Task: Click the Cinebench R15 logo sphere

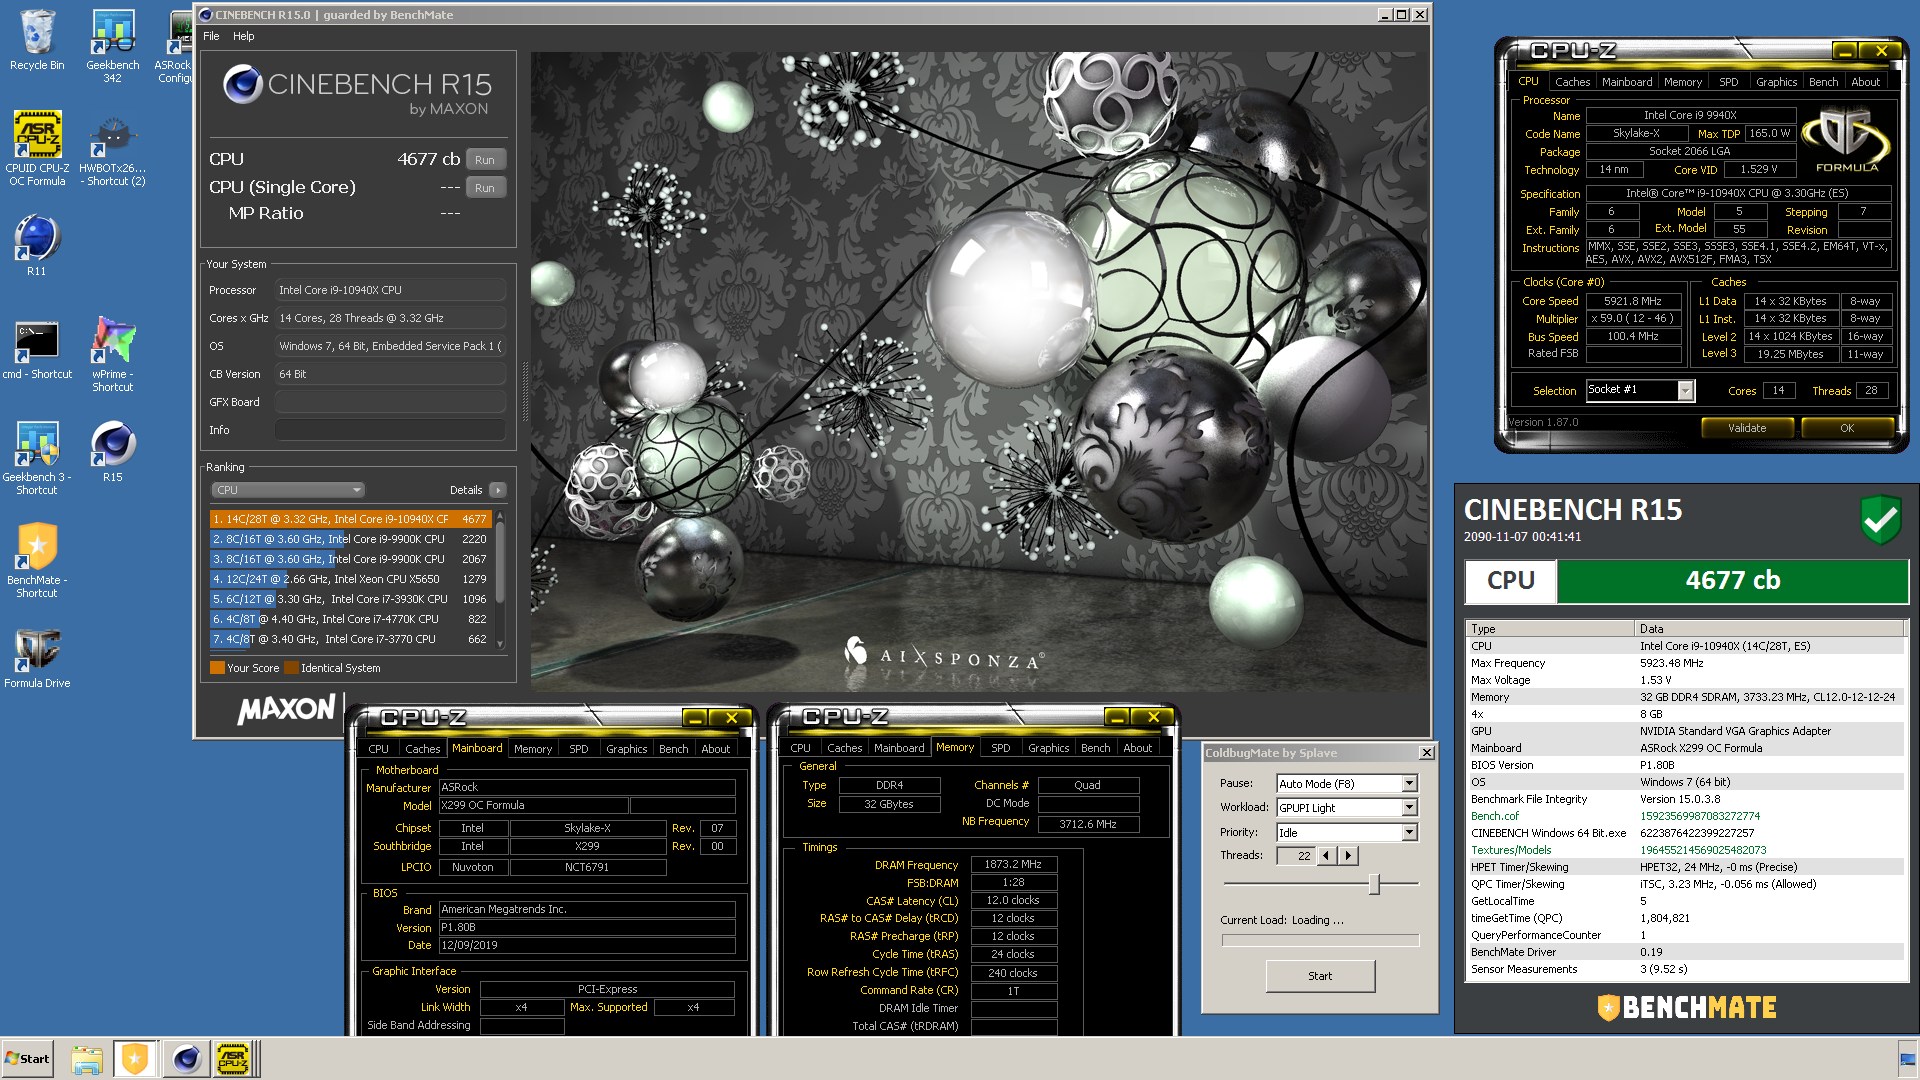Action: 242,85
